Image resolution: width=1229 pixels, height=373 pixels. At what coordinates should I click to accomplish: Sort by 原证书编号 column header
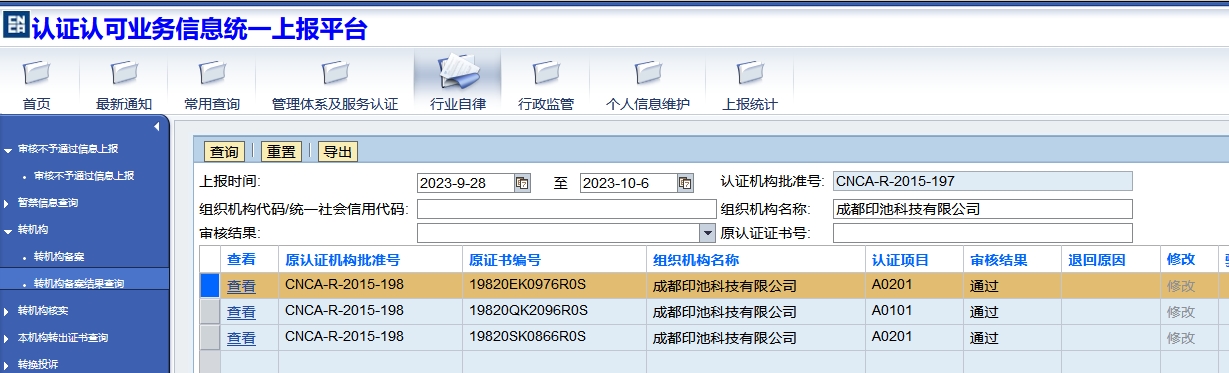click(505, 260)
